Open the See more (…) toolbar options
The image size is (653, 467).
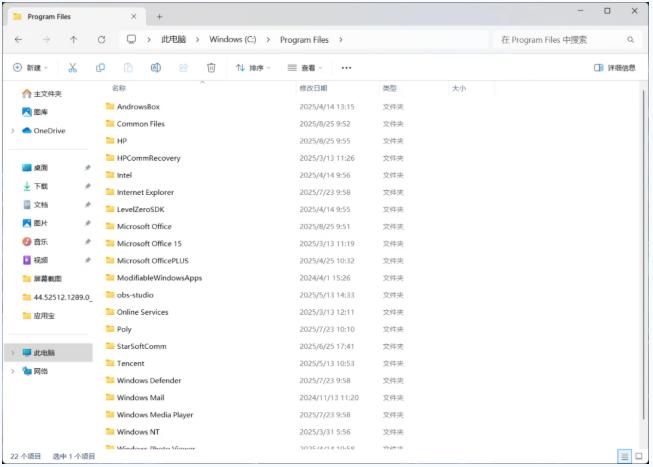click(x=346, y=68)
